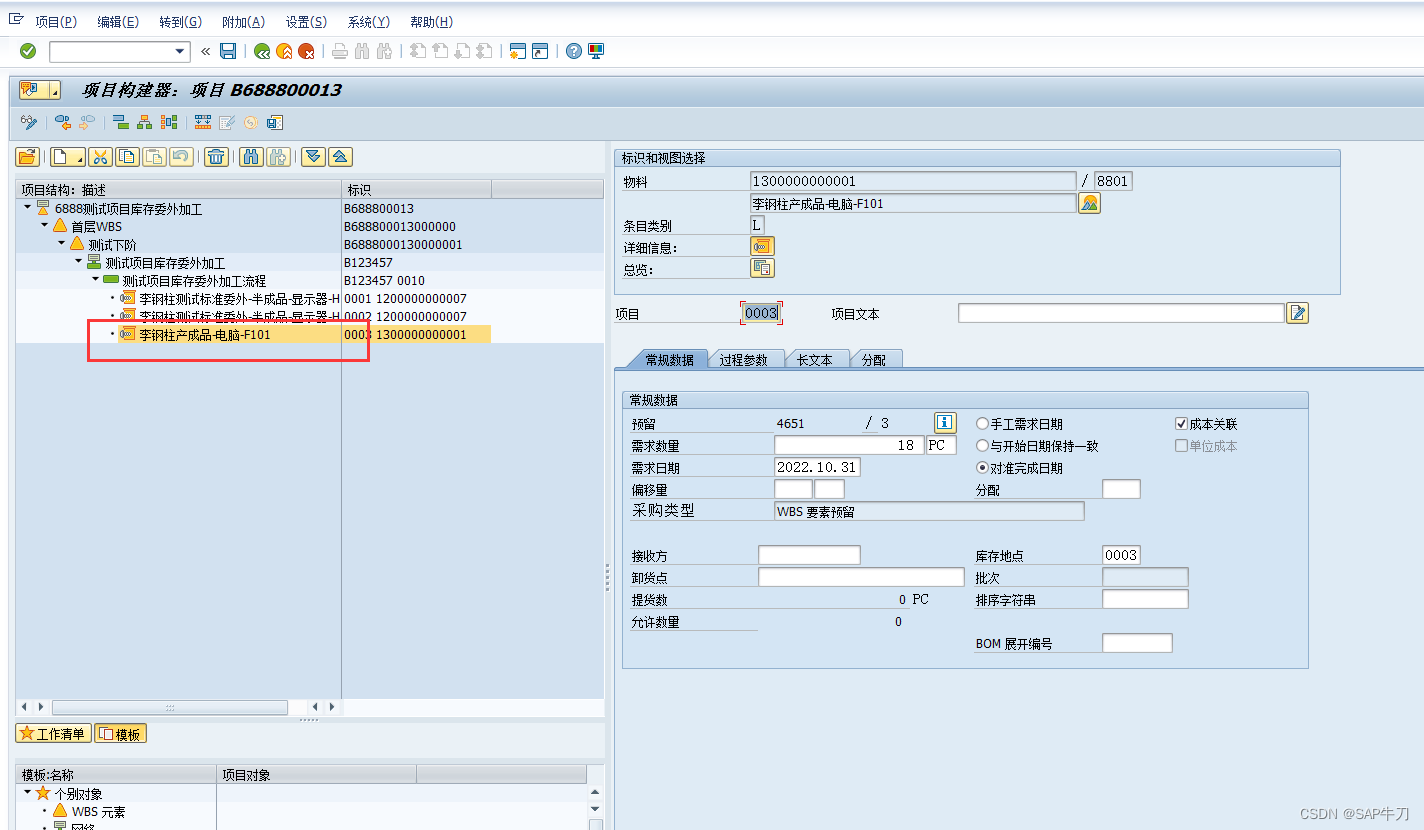Open the 系统(Y) menu
This screenshot has width=1424, height=830.
pyautogui.click(x=368, y=22)
